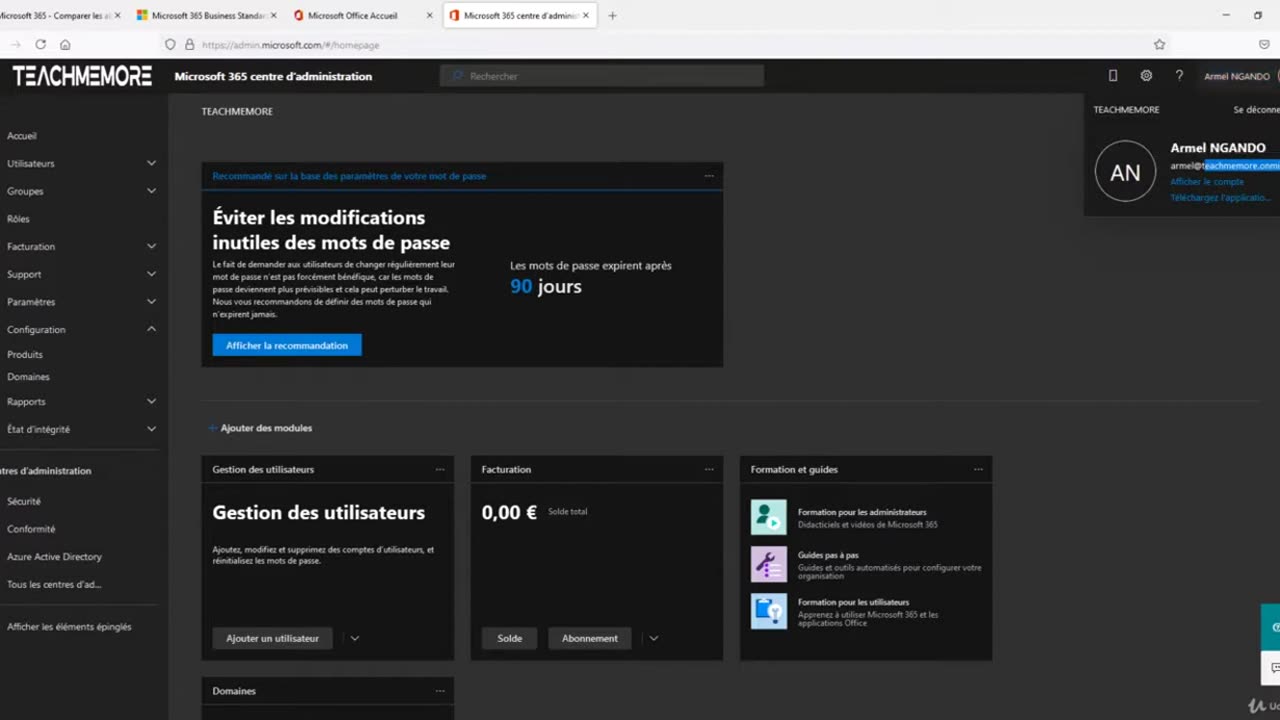
Task: Click Afficher la recommandation button
Action: (x=287, y=345)
